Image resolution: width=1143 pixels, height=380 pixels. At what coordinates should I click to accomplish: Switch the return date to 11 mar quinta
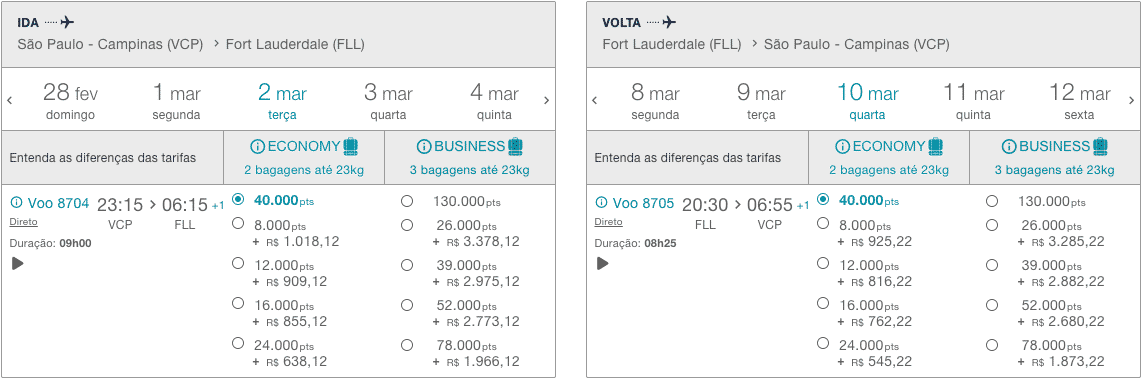tap(974, 101)
